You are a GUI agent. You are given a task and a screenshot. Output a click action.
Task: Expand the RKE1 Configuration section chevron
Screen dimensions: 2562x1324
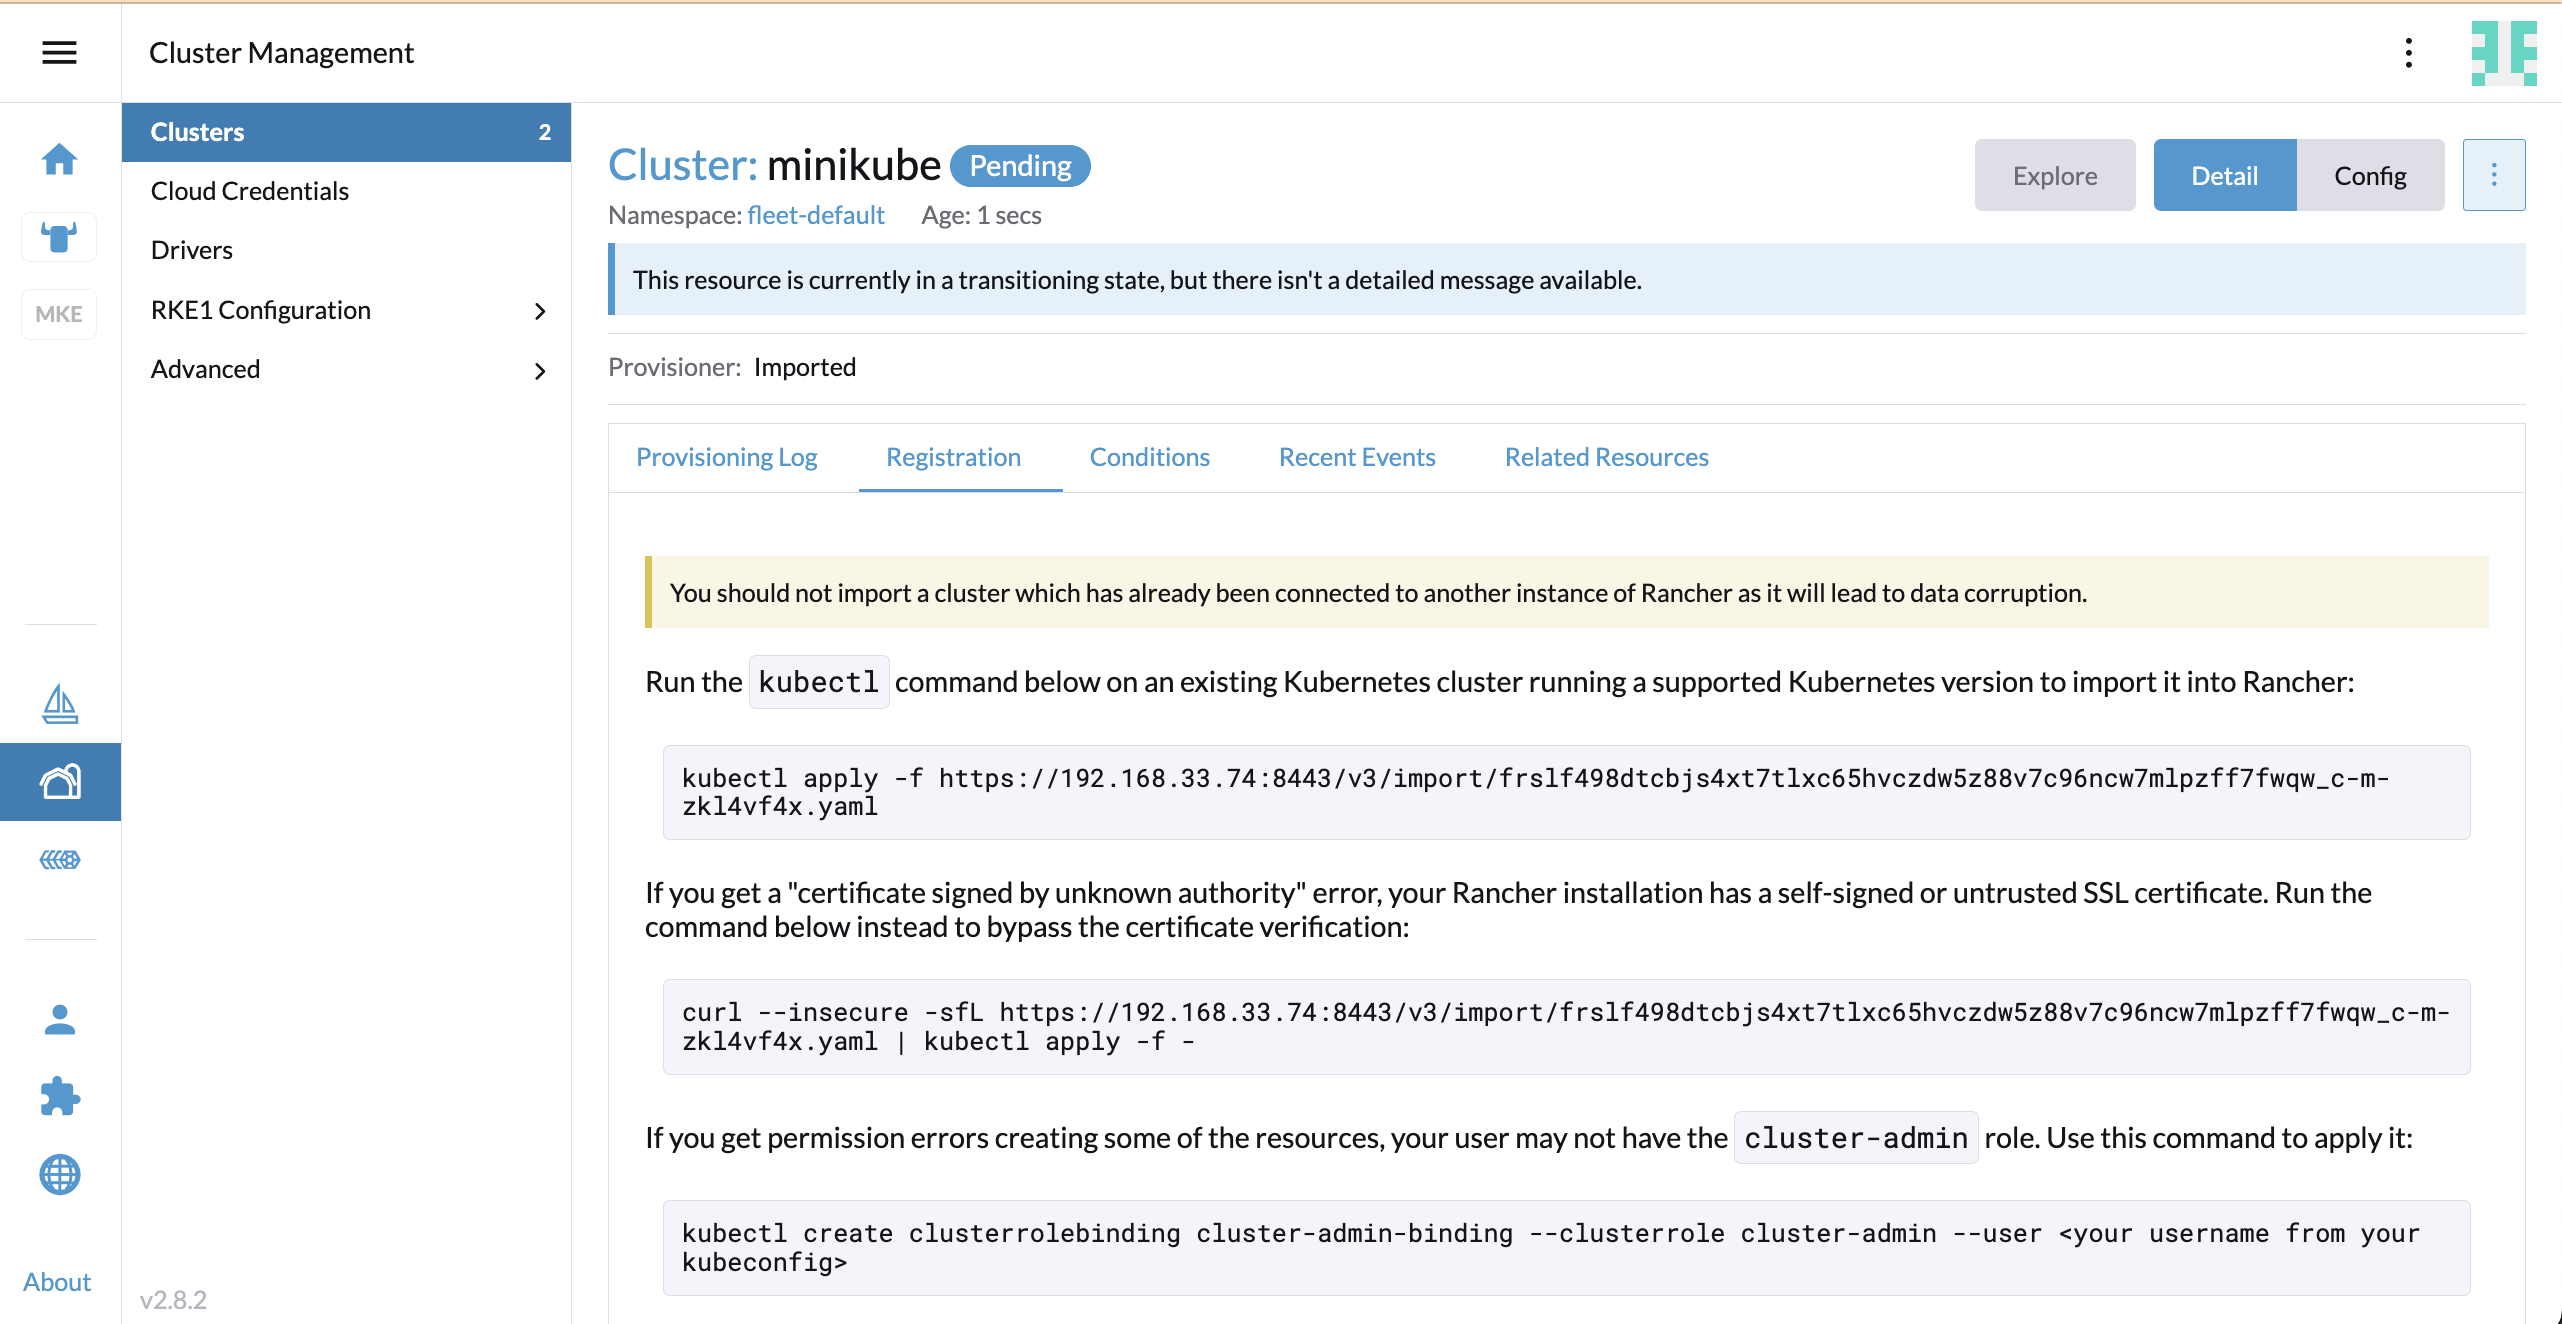click(540, 311)
